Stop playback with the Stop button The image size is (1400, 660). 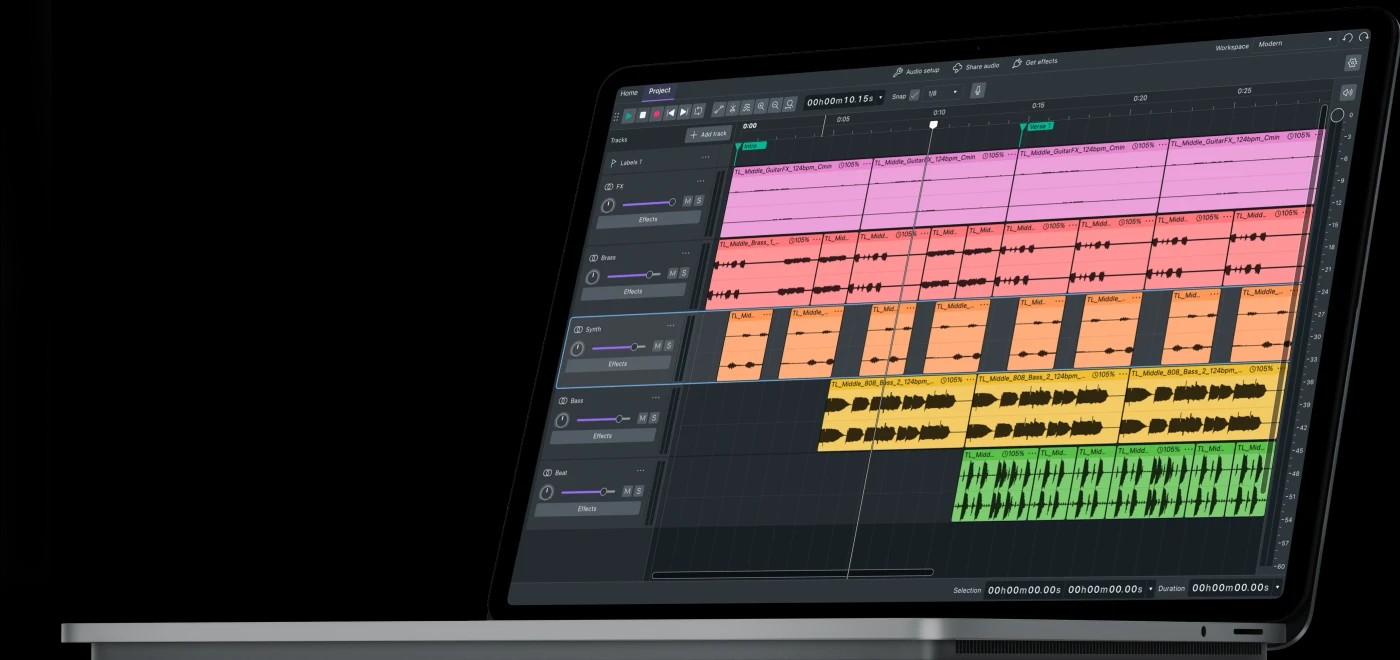tap(643, 115)
